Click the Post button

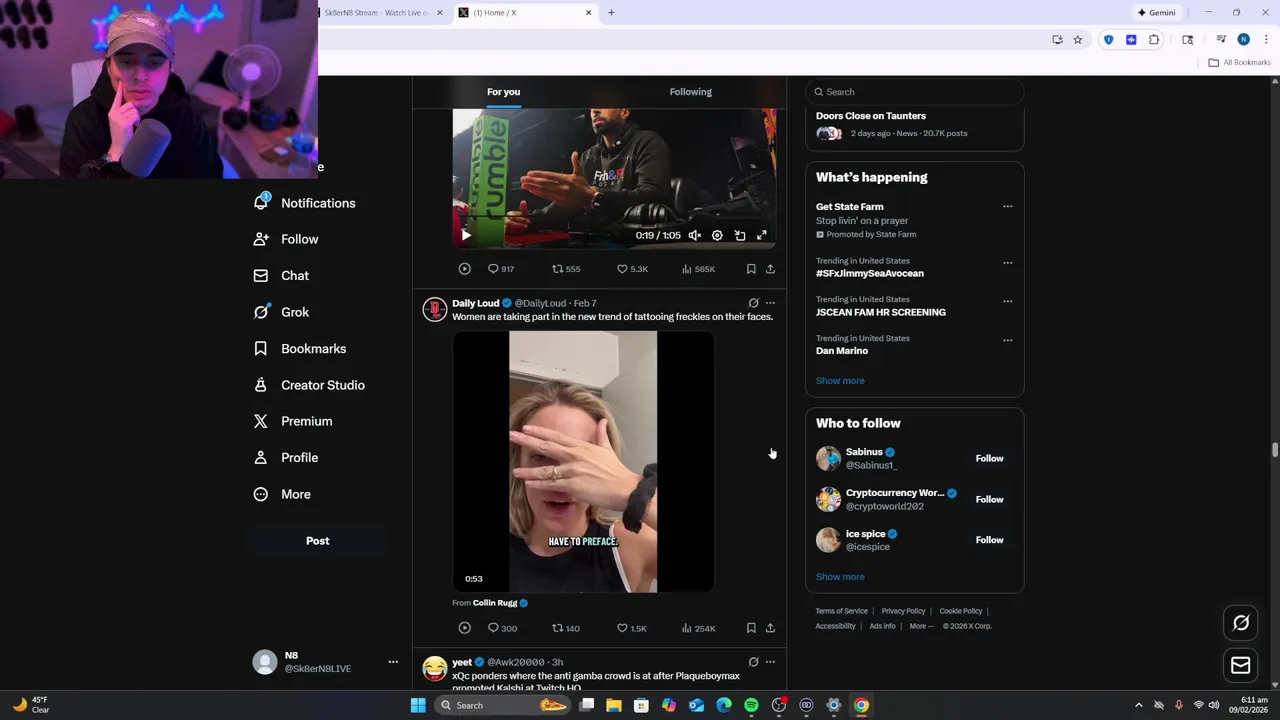317,541
